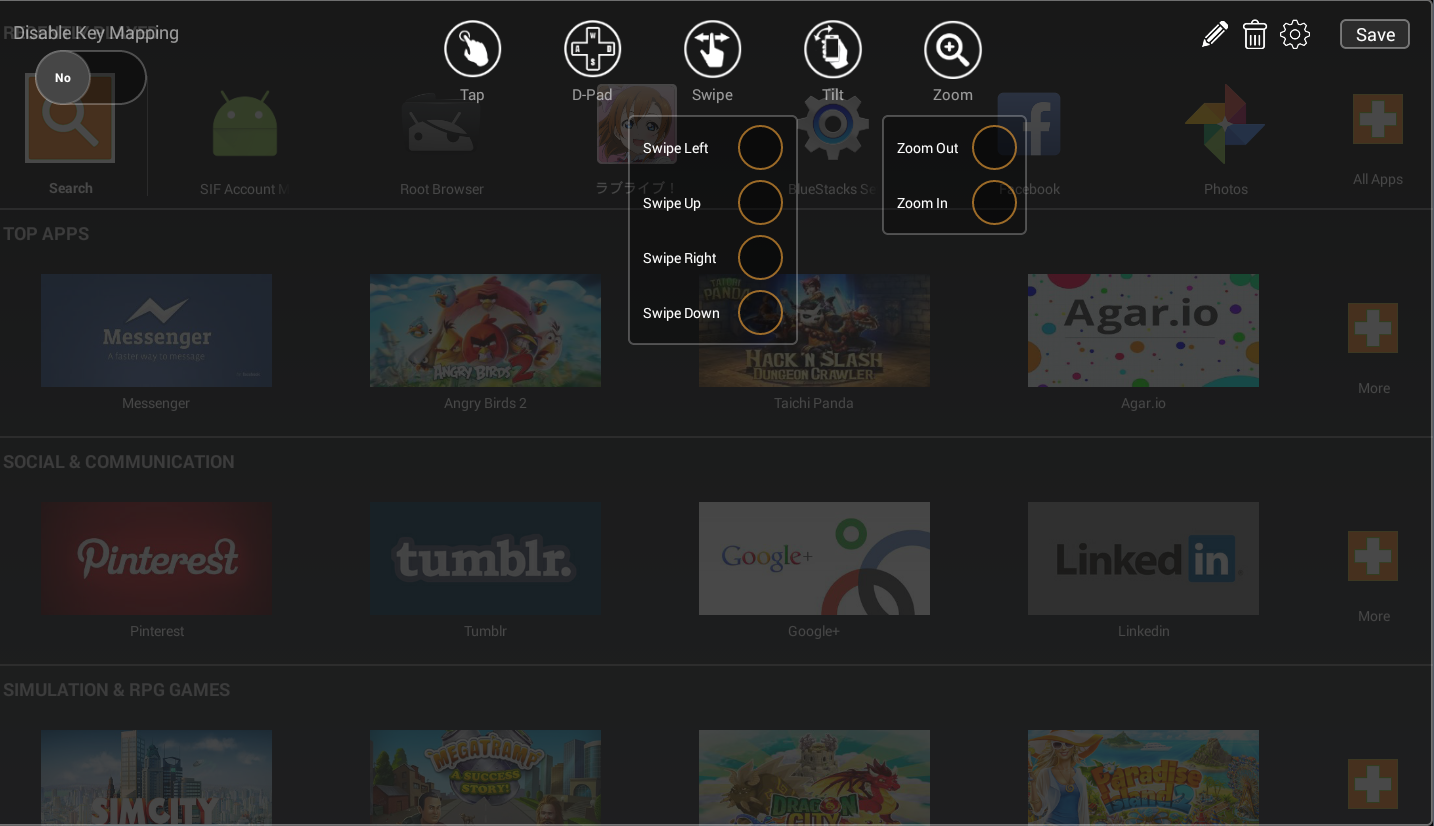
Task: Assign key to Swipe Down circle
Action: pyautogui.click(x=760, y=313)
